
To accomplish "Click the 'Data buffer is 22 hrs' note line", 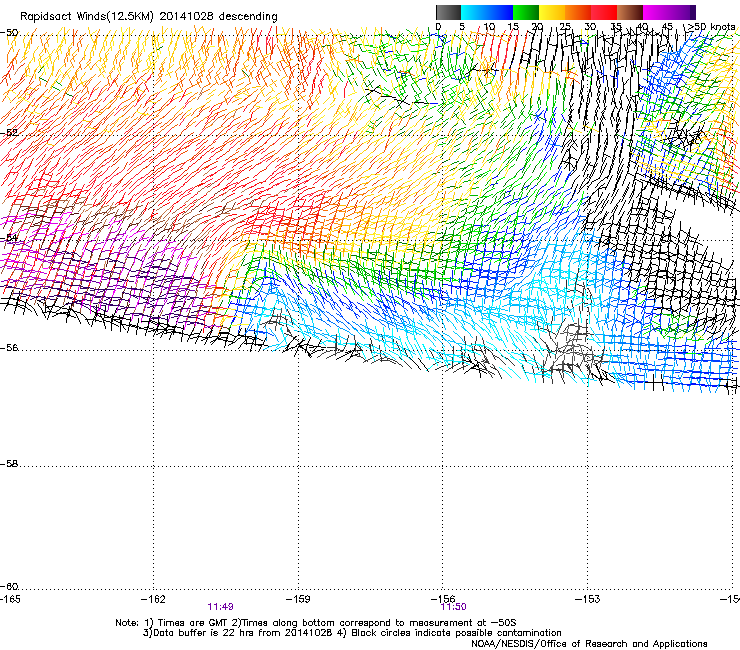I will point(352,633).
